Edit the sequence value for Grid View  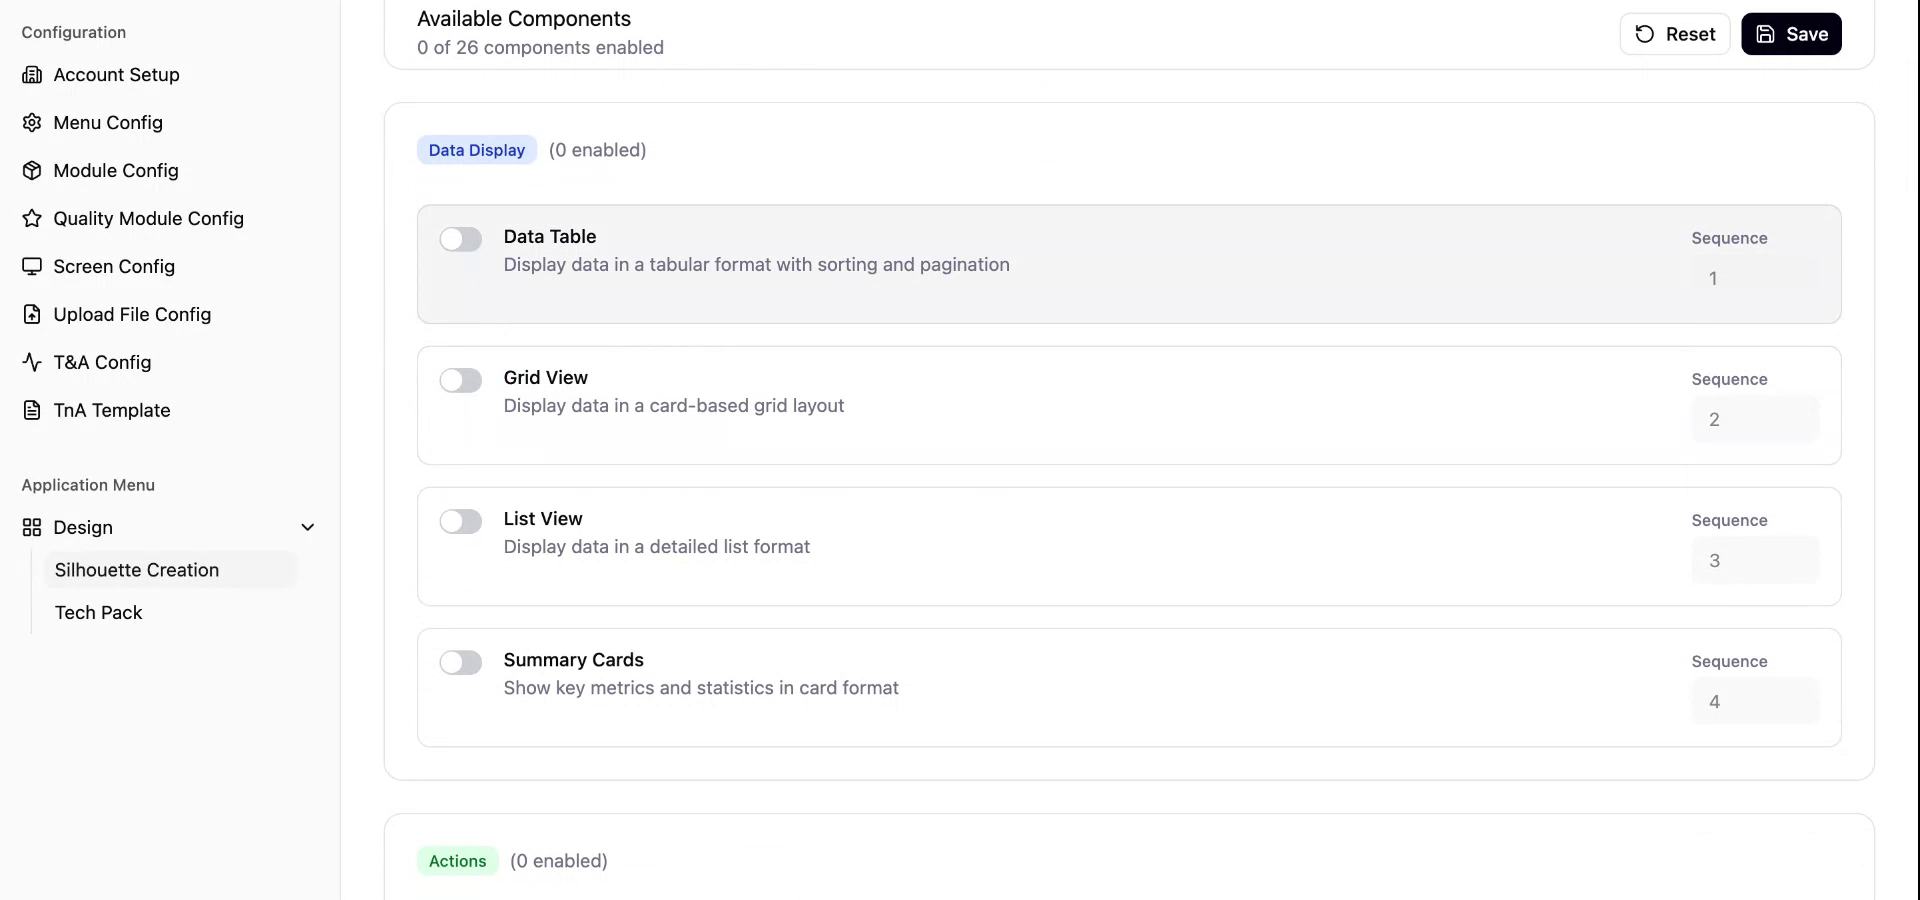coord(1755,419)
